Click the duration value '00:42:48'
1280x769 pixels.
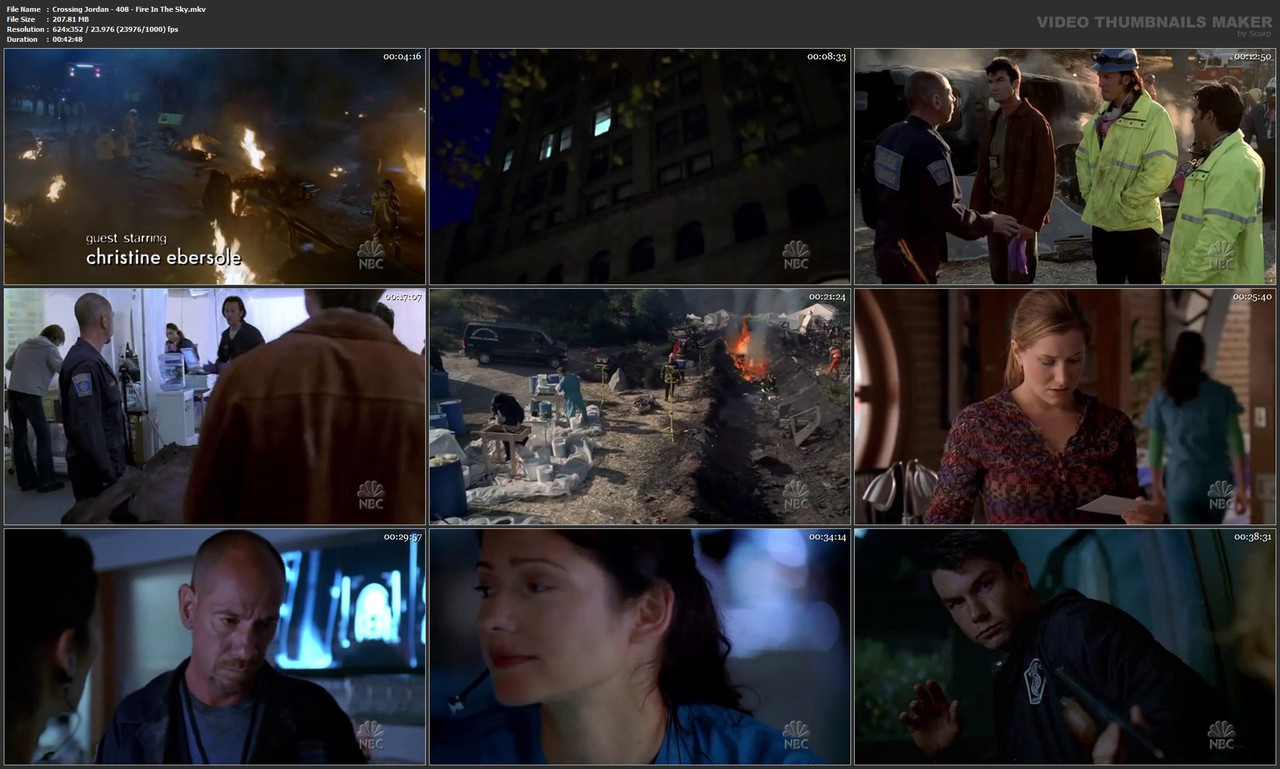pyautogui.click(x=69, y=39)
